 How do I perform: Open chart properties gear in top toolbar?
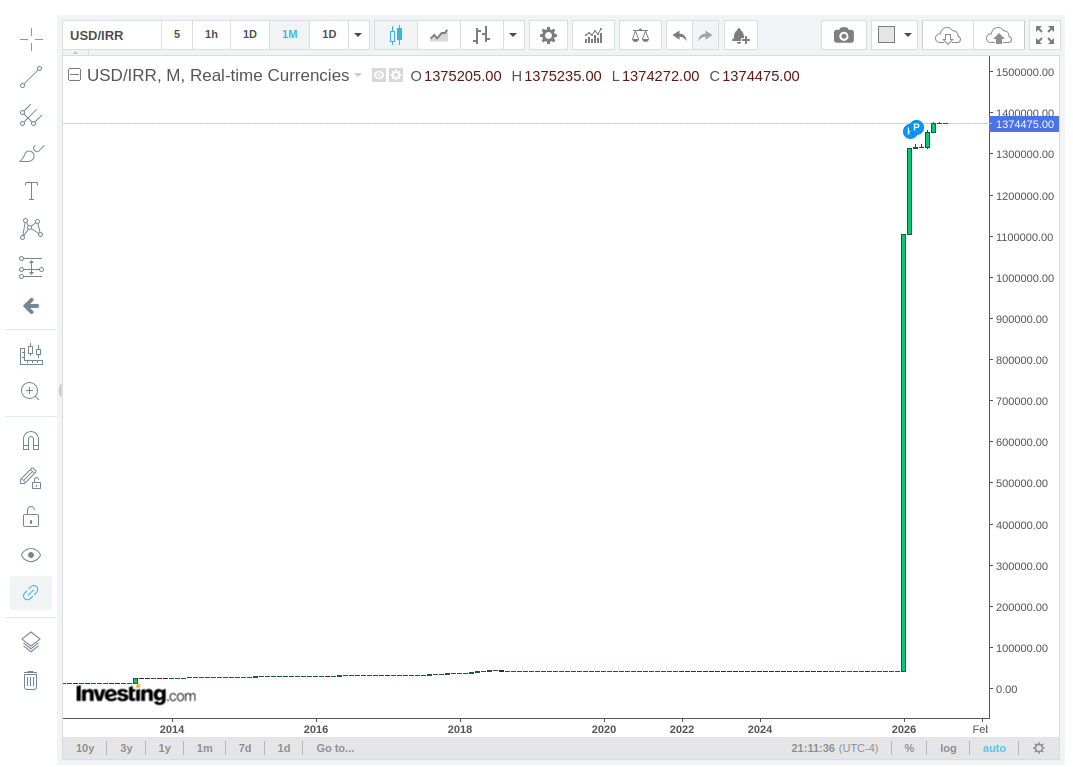click(548, 35)
